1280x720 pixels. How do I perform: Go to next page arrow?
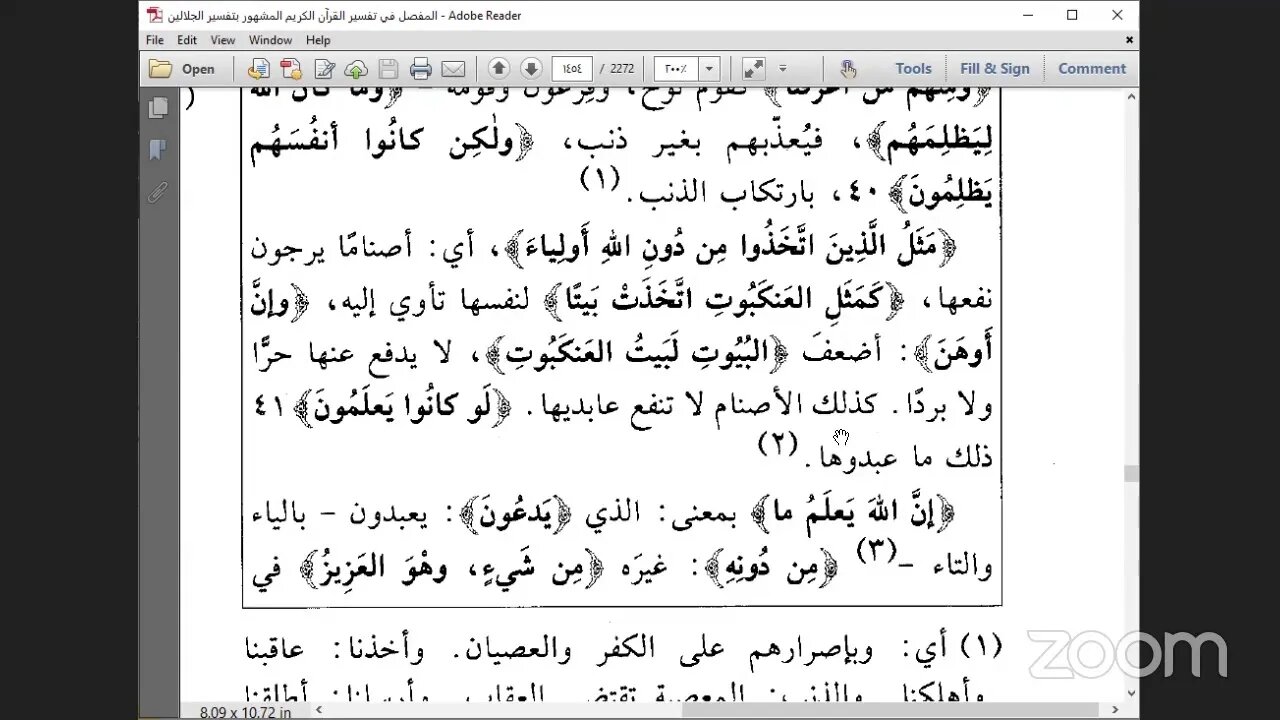[531, 69]
